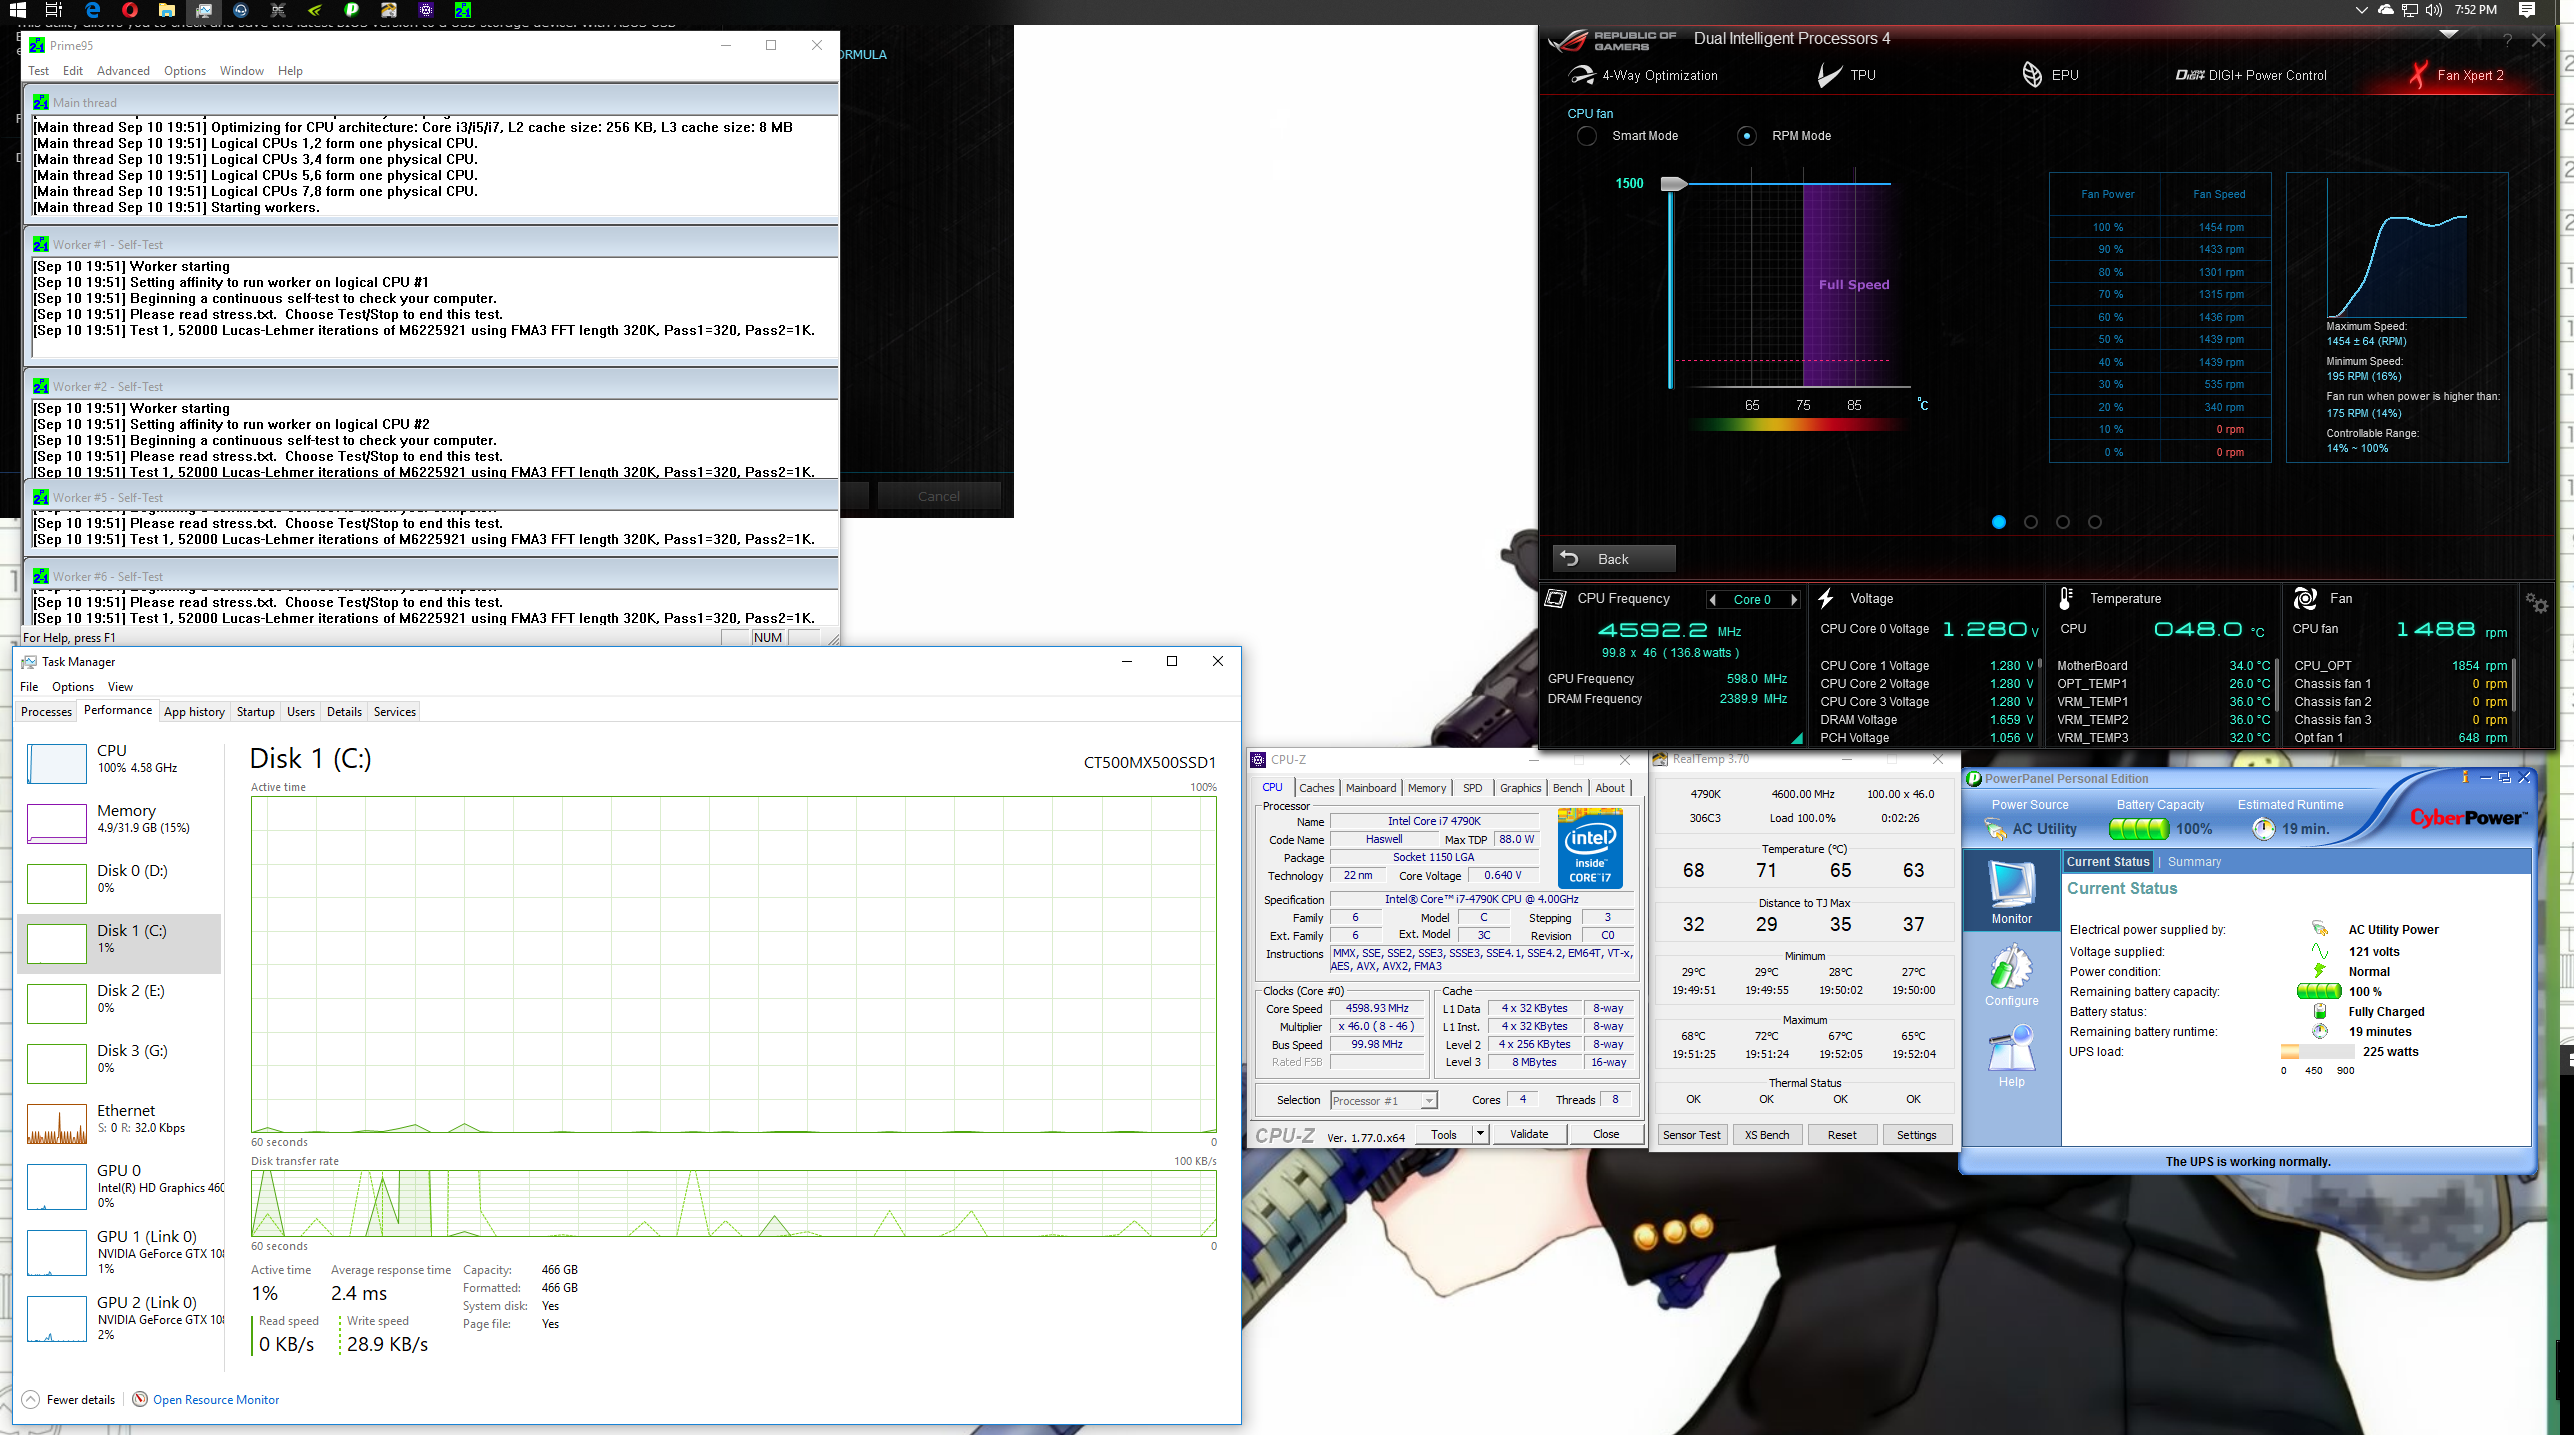Open Resource Monitor link
The image size is (2574, 1435).
(x=215, y=1400)
